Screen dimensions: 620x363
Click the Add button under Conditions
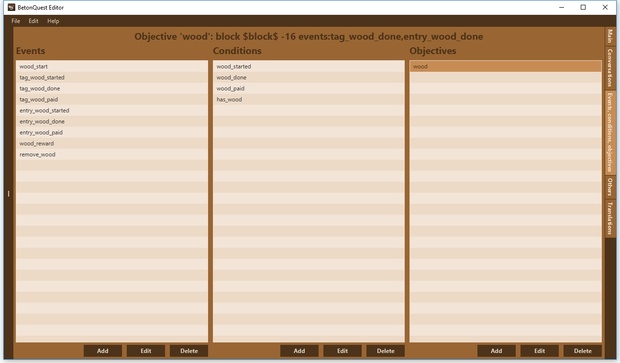coord(299,351)
